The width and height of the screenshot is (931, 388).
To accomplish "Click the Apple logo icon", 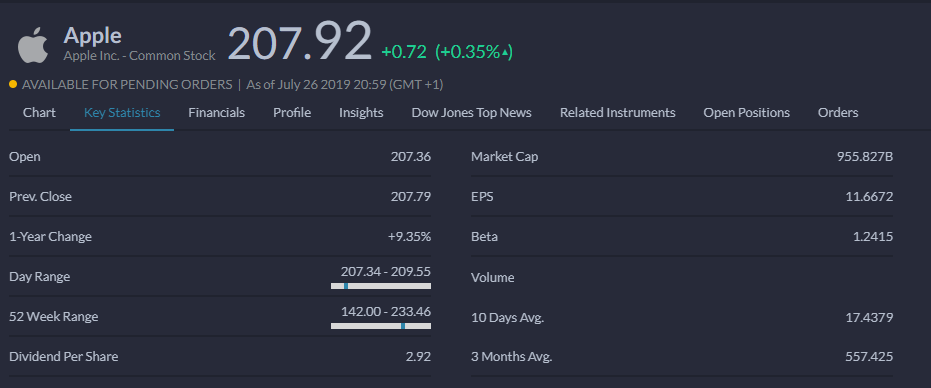I will 33,44.
